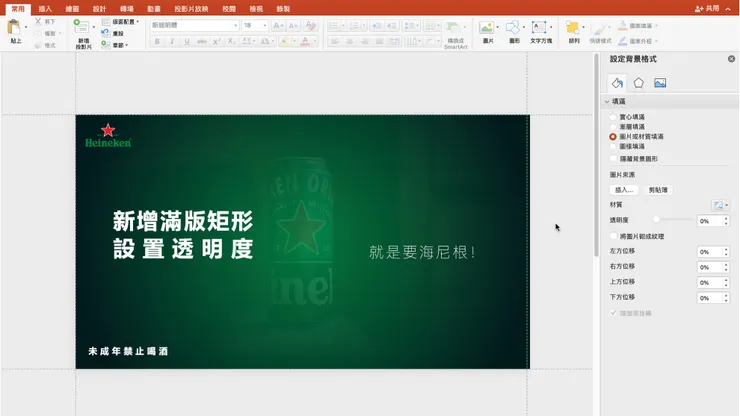Click the Arrange (排列) icon
Image resolution: width=740 pixels, height=416 pixels.
[x=572, y=28]
